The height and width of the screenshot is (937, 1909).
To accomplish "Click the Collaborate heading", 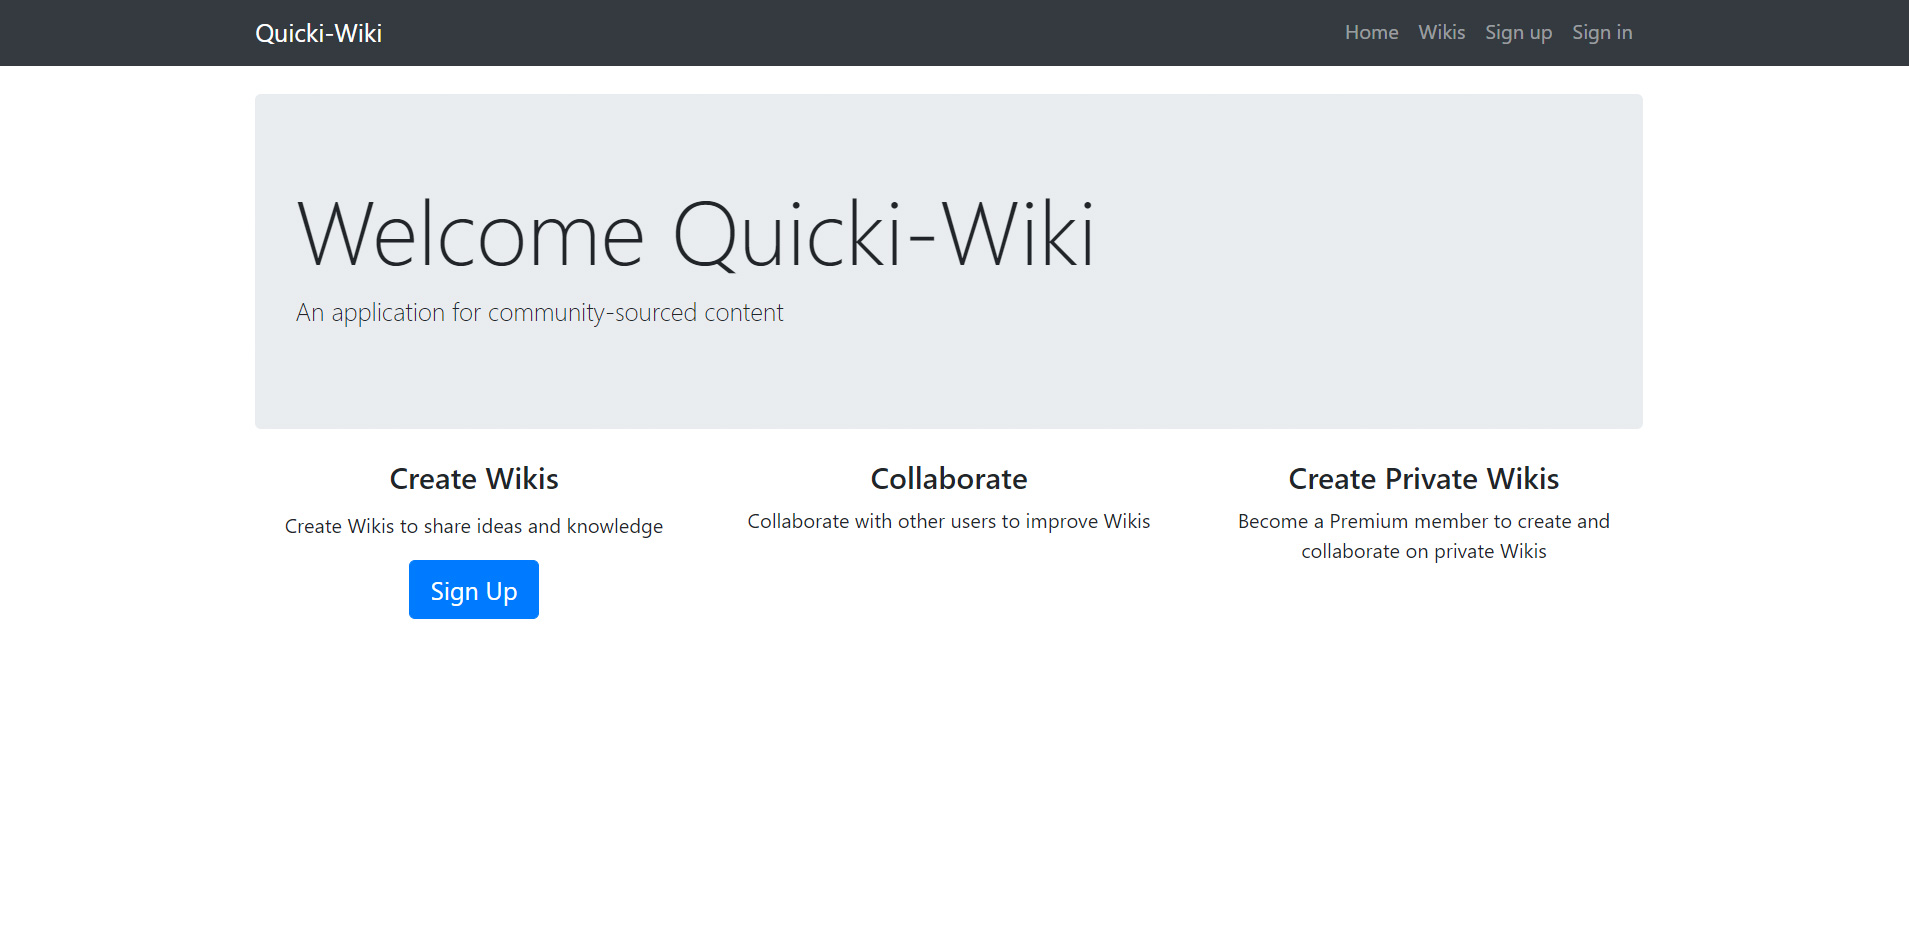I will (x=949, y=479).
